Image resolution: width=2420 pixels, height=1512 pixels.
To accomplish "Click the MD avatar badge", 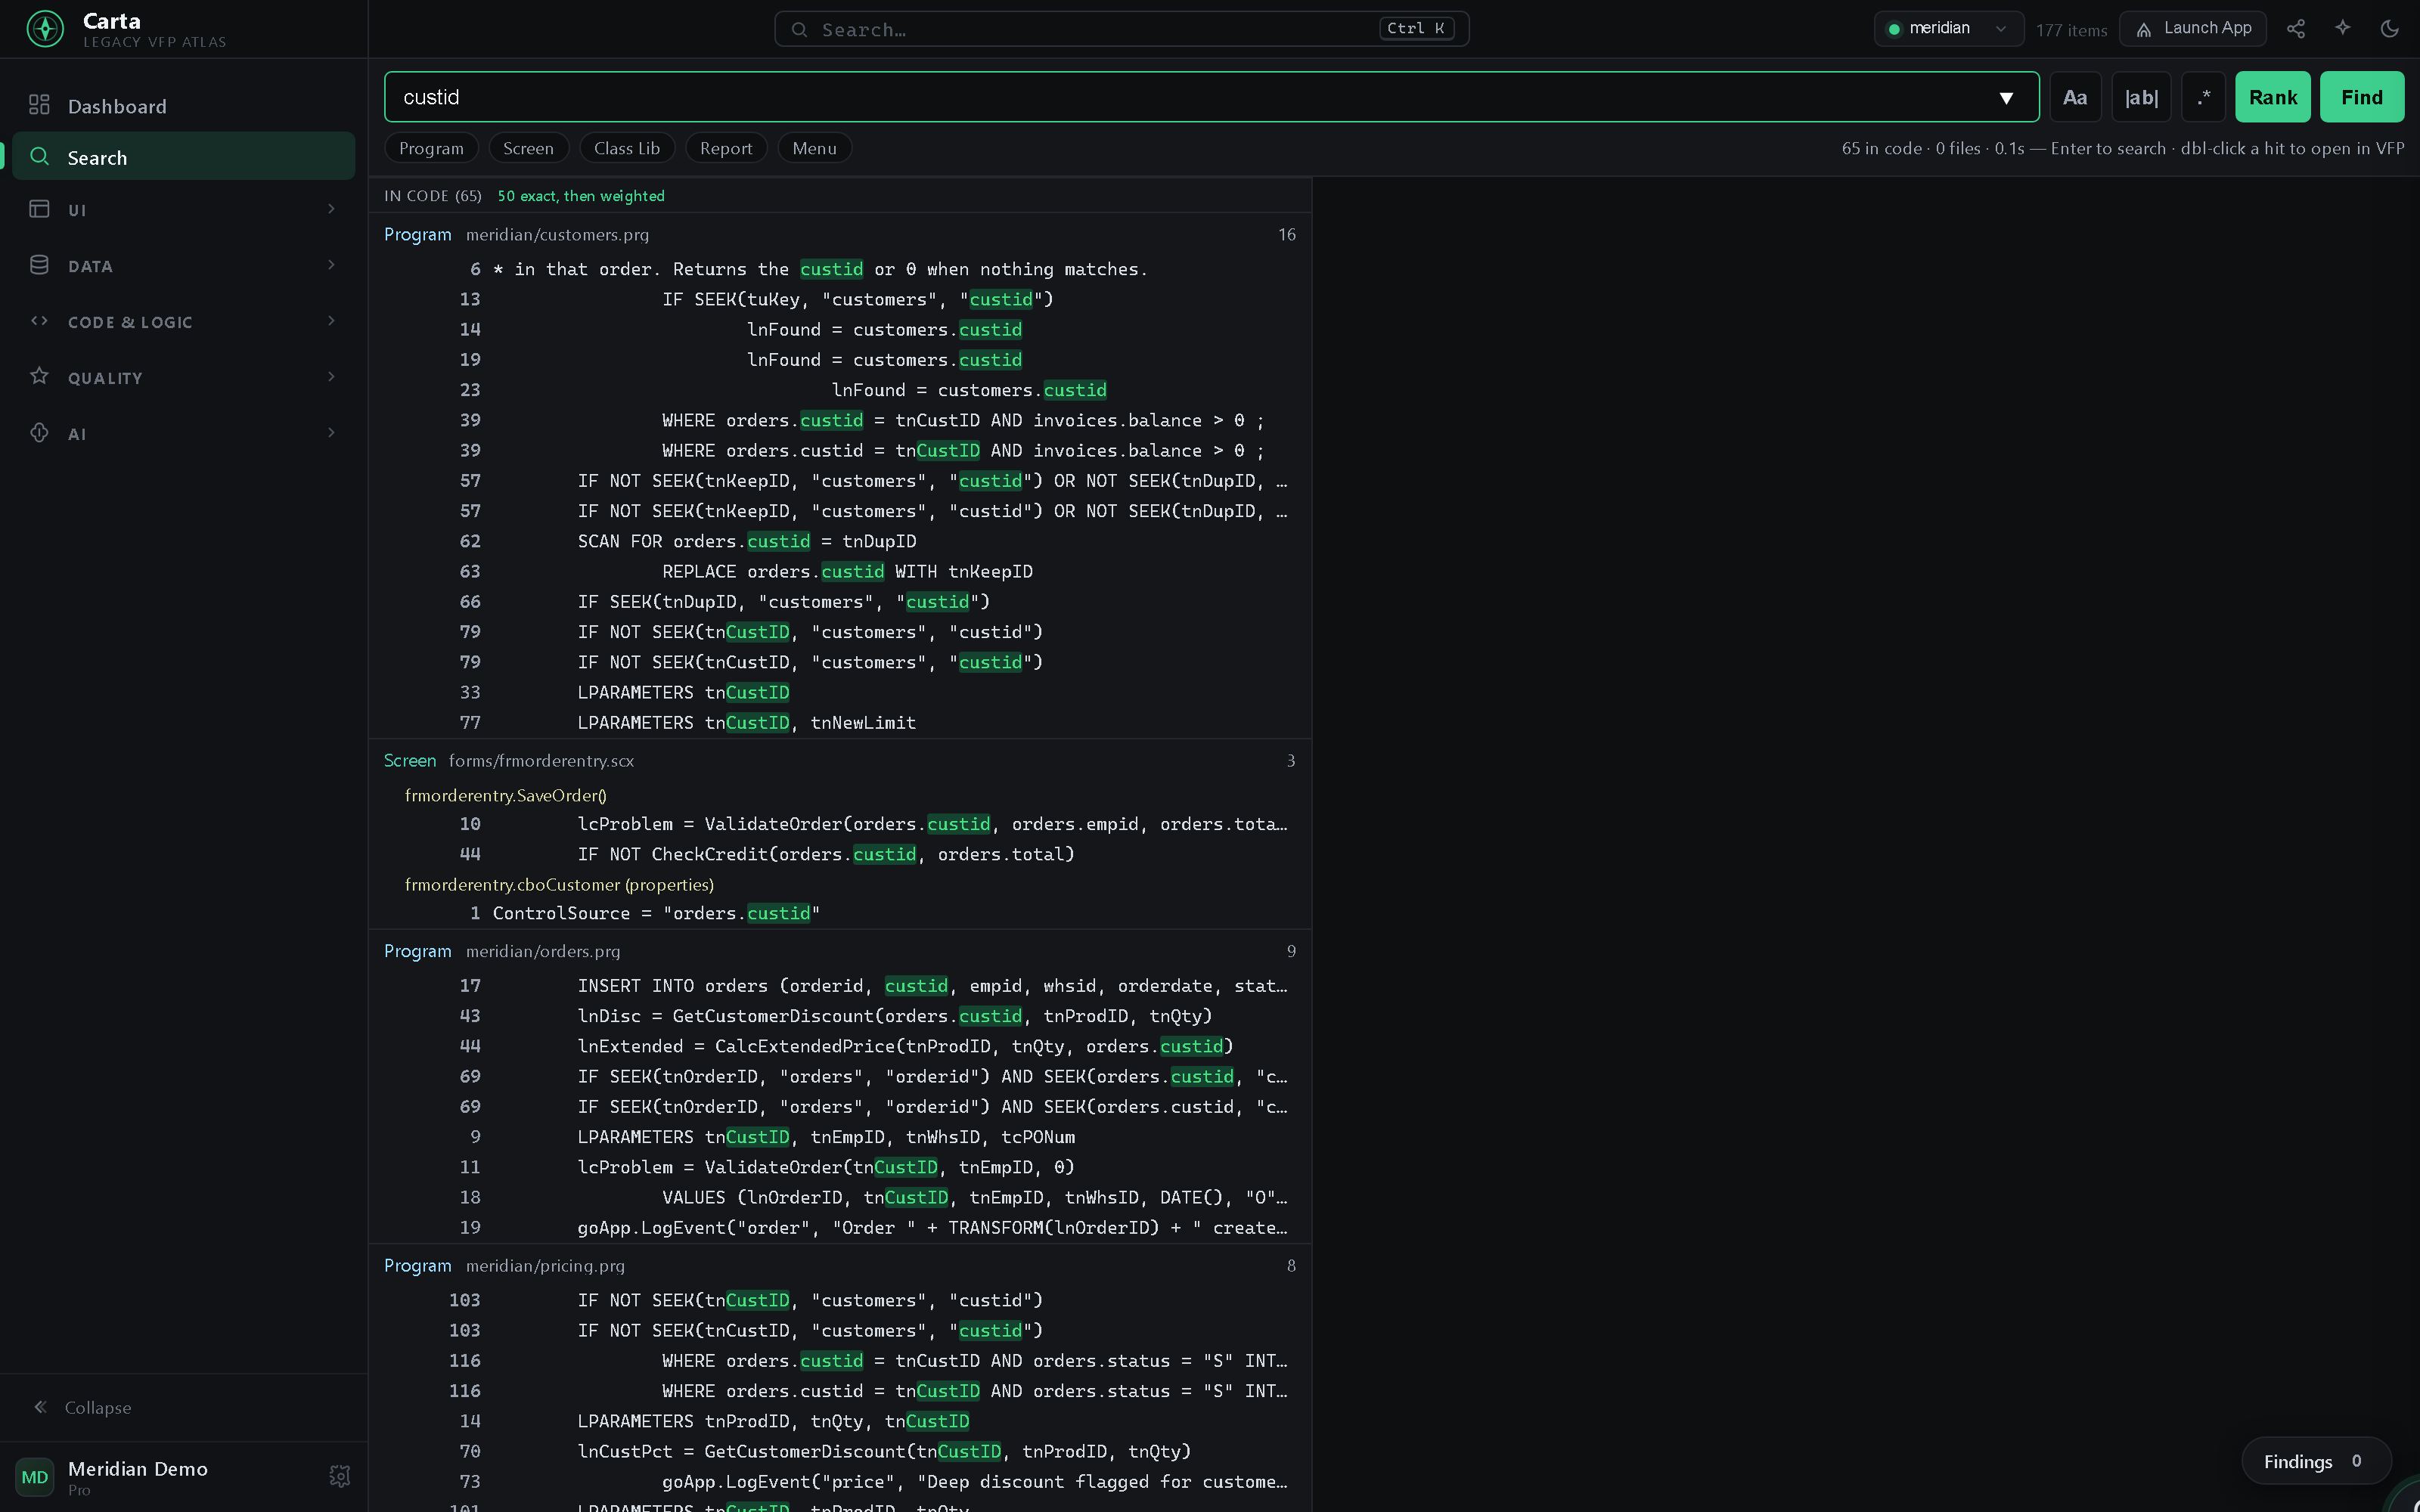I will [x=35, y=1477].
